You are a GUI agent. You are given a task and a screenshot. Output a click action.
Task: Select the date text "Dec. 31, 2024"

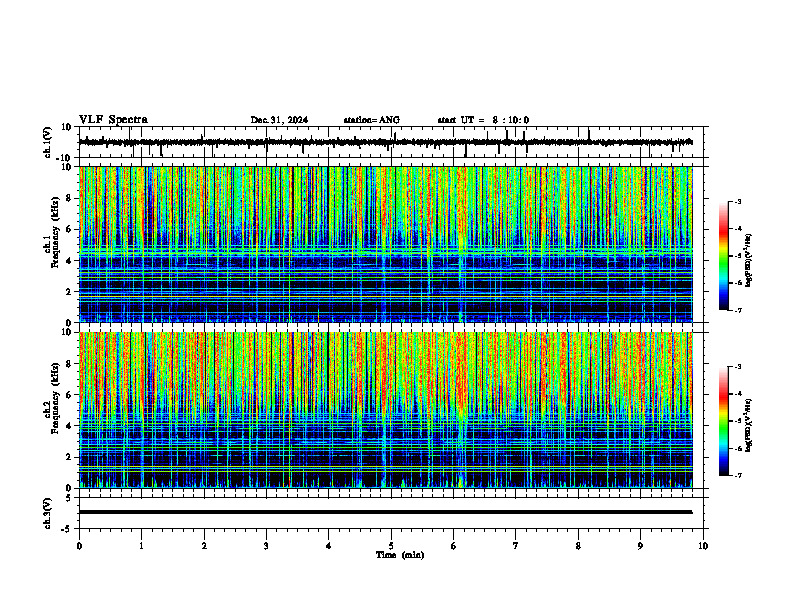(x=279, y=120)
